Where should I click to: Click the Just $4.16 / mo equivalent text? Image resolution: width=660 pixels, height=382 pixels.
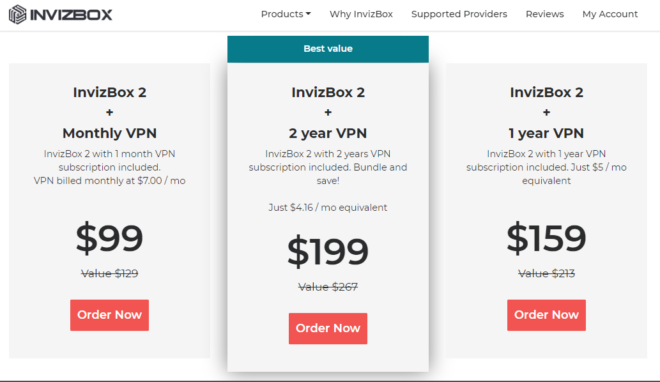pyautogui.click(x=328, y=207)
